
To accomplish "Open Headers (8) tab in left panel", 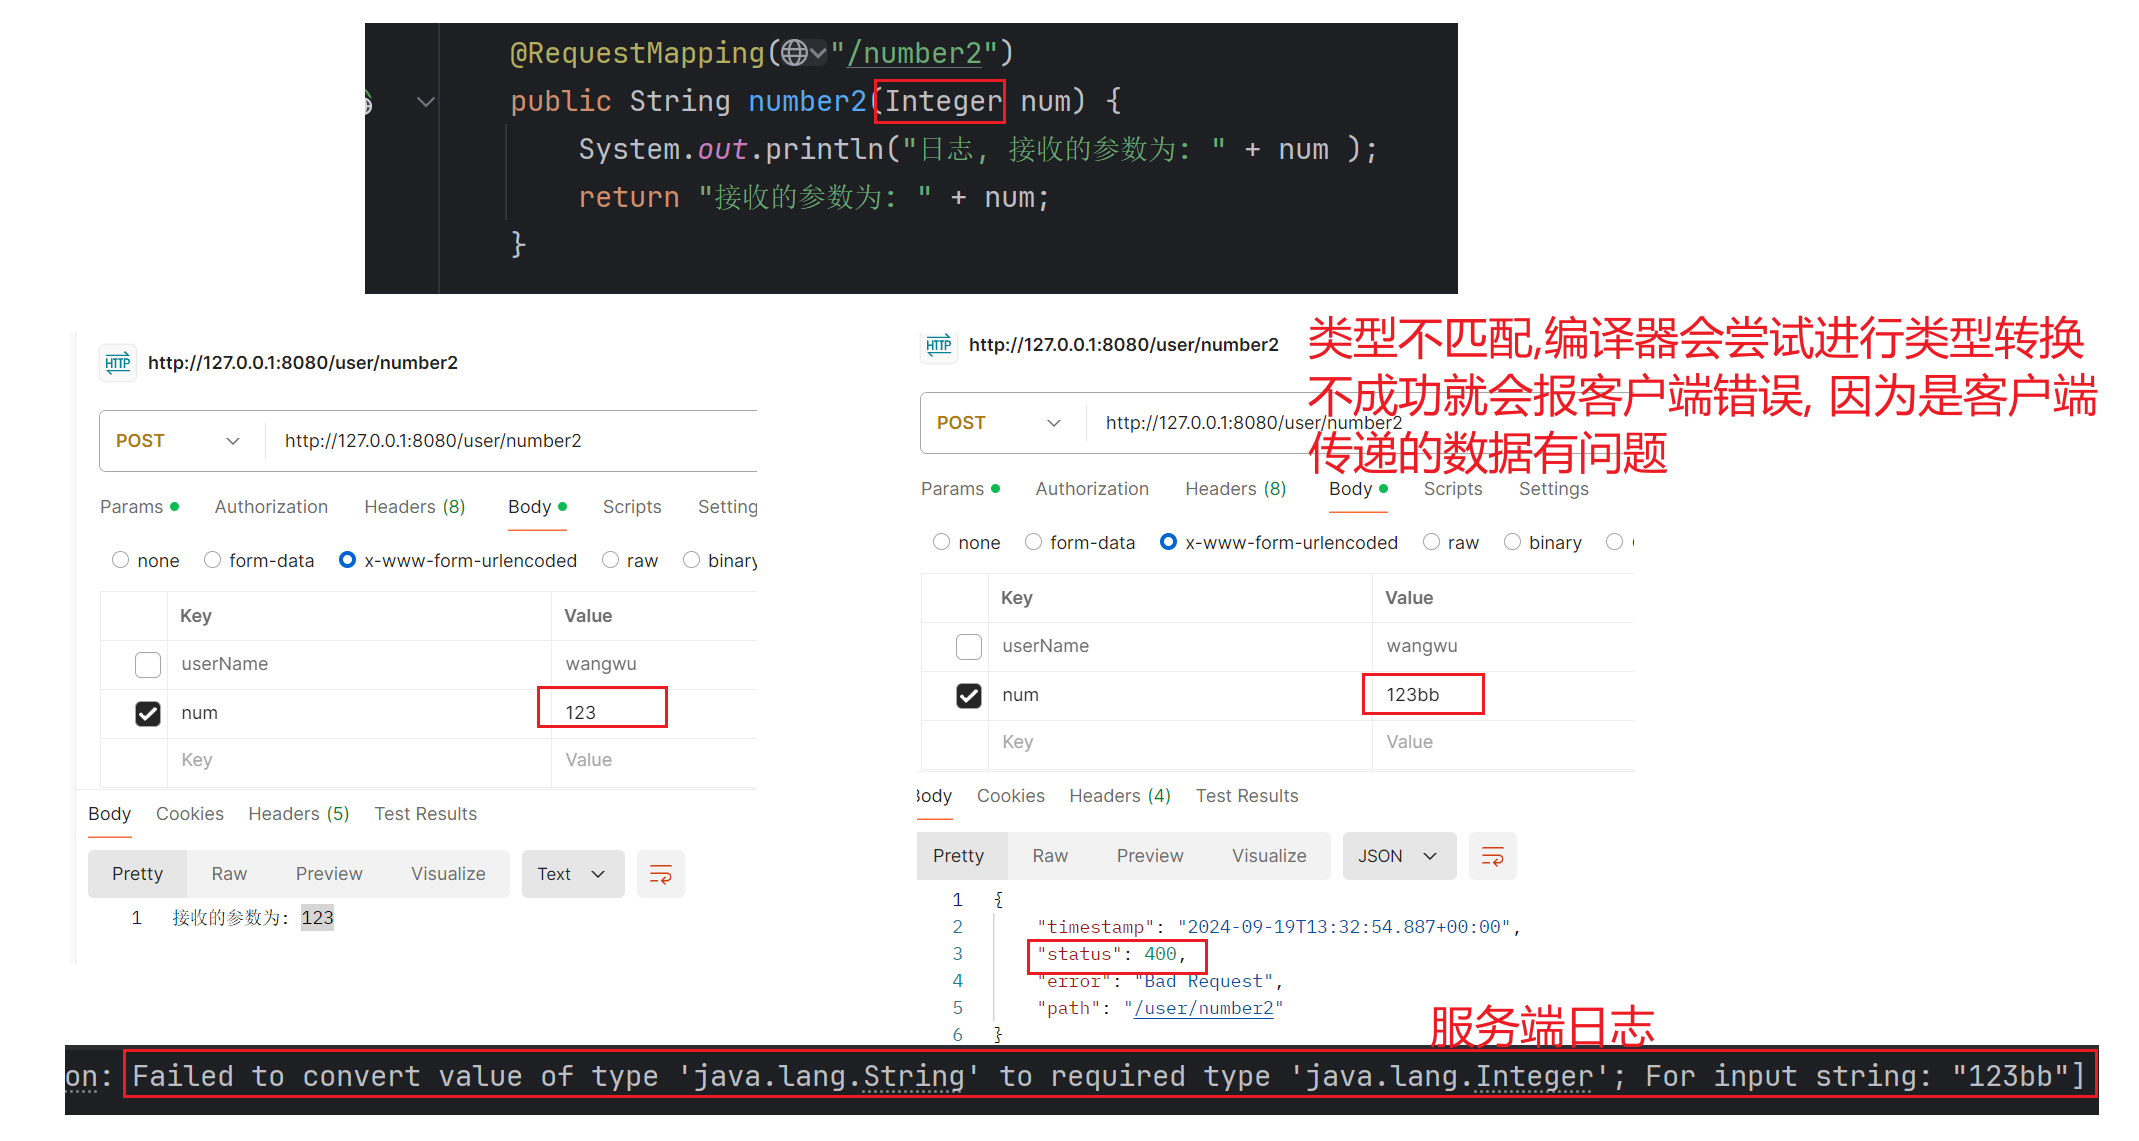I will click(415, 507).
